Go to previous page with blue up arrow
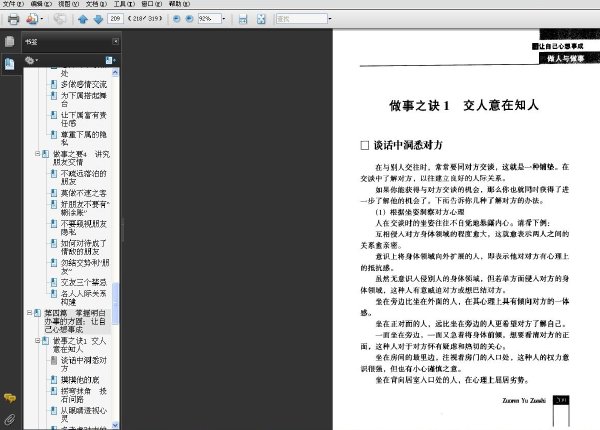This screenshot has width=600, height=430. click(83, 19)
